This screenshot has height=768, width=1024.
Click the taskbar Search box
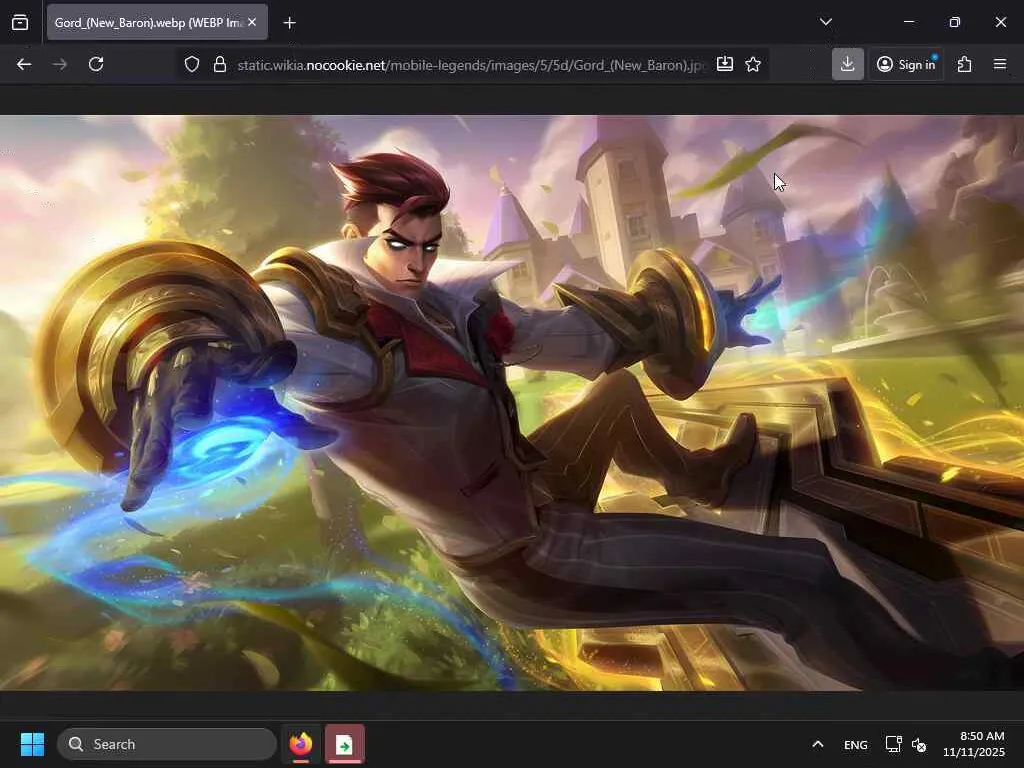(167, 744)
